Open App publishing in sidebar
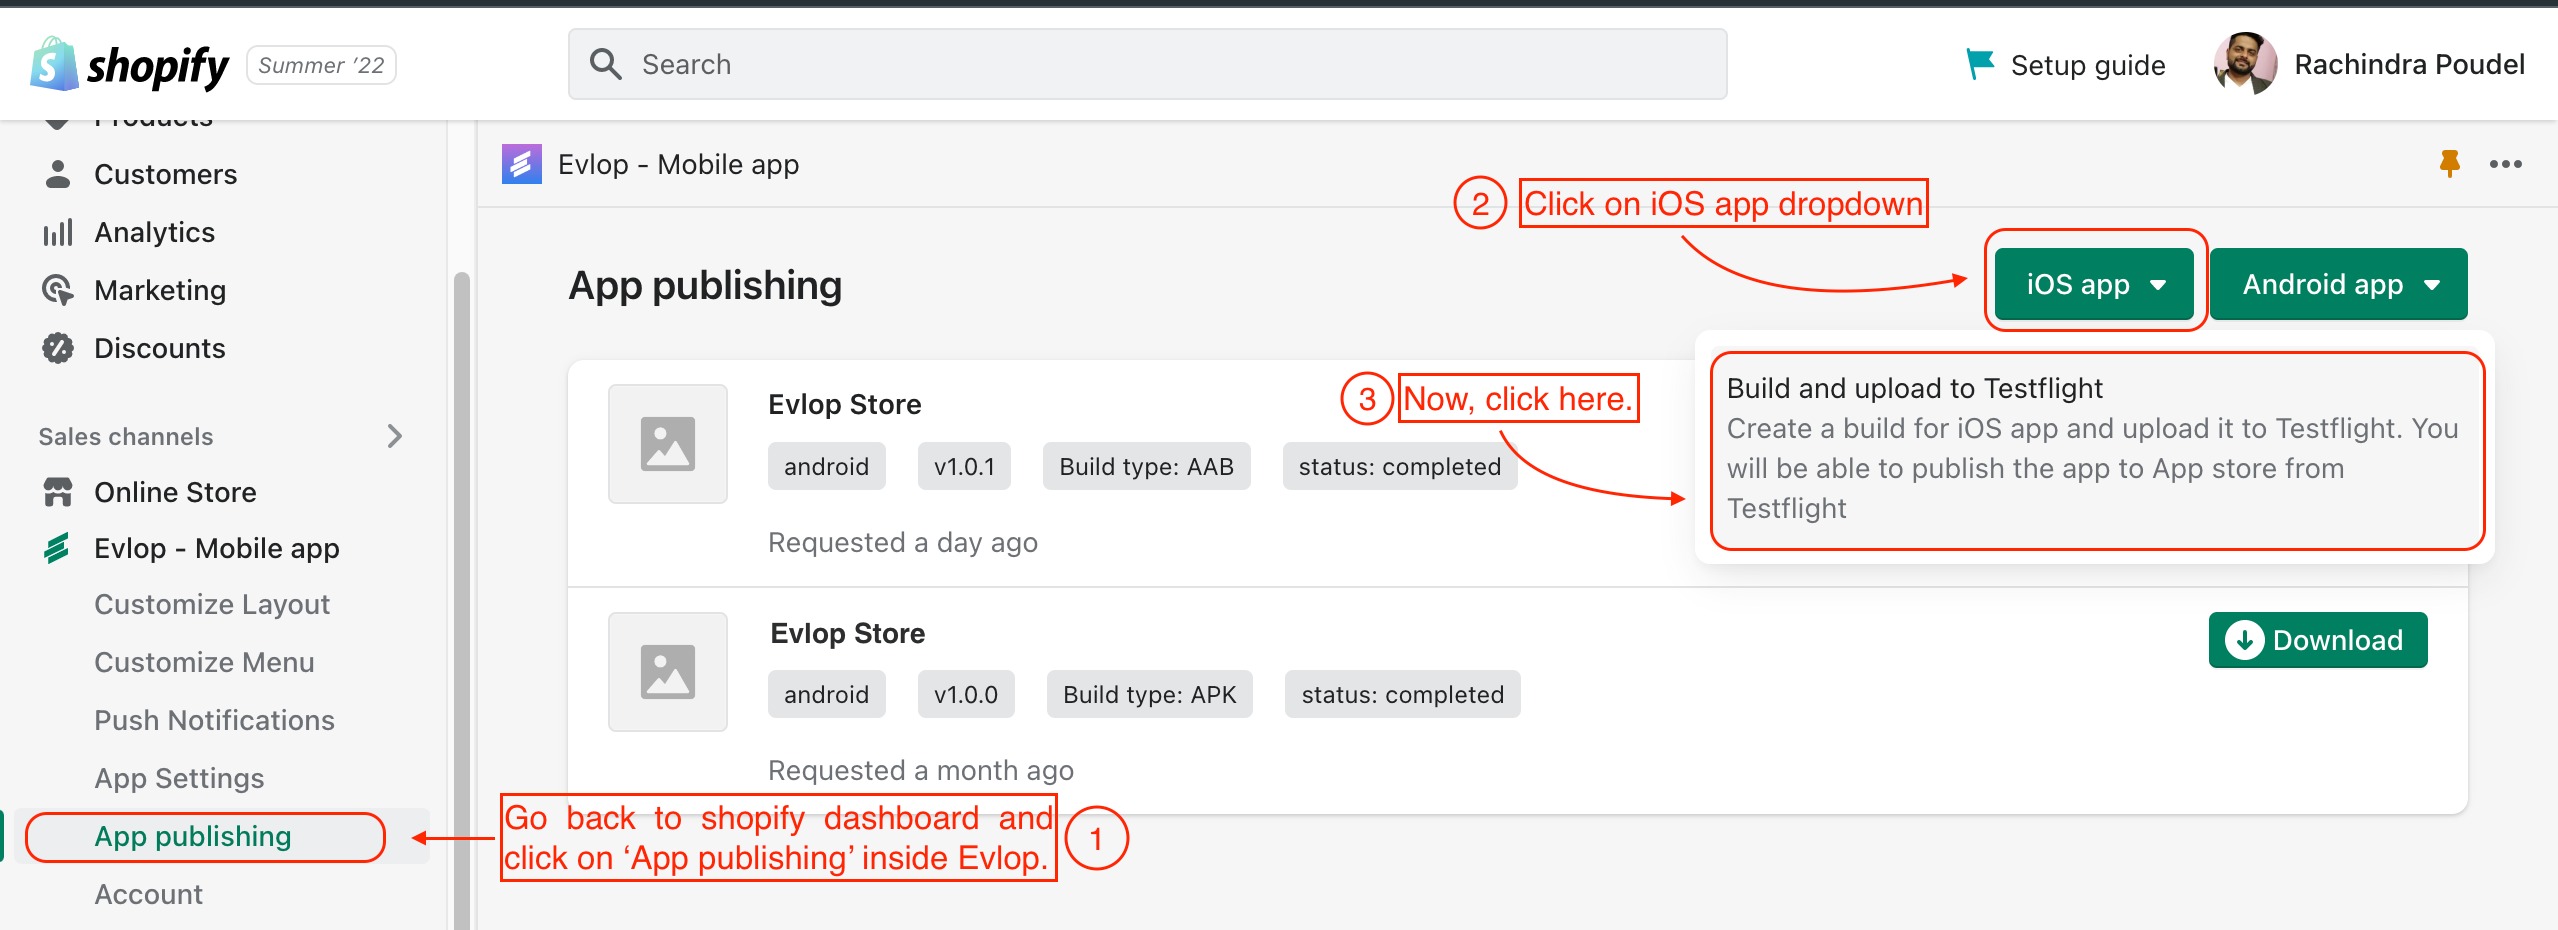The image size is (2558, 930). pyautogui.click(x=193, y=836)
